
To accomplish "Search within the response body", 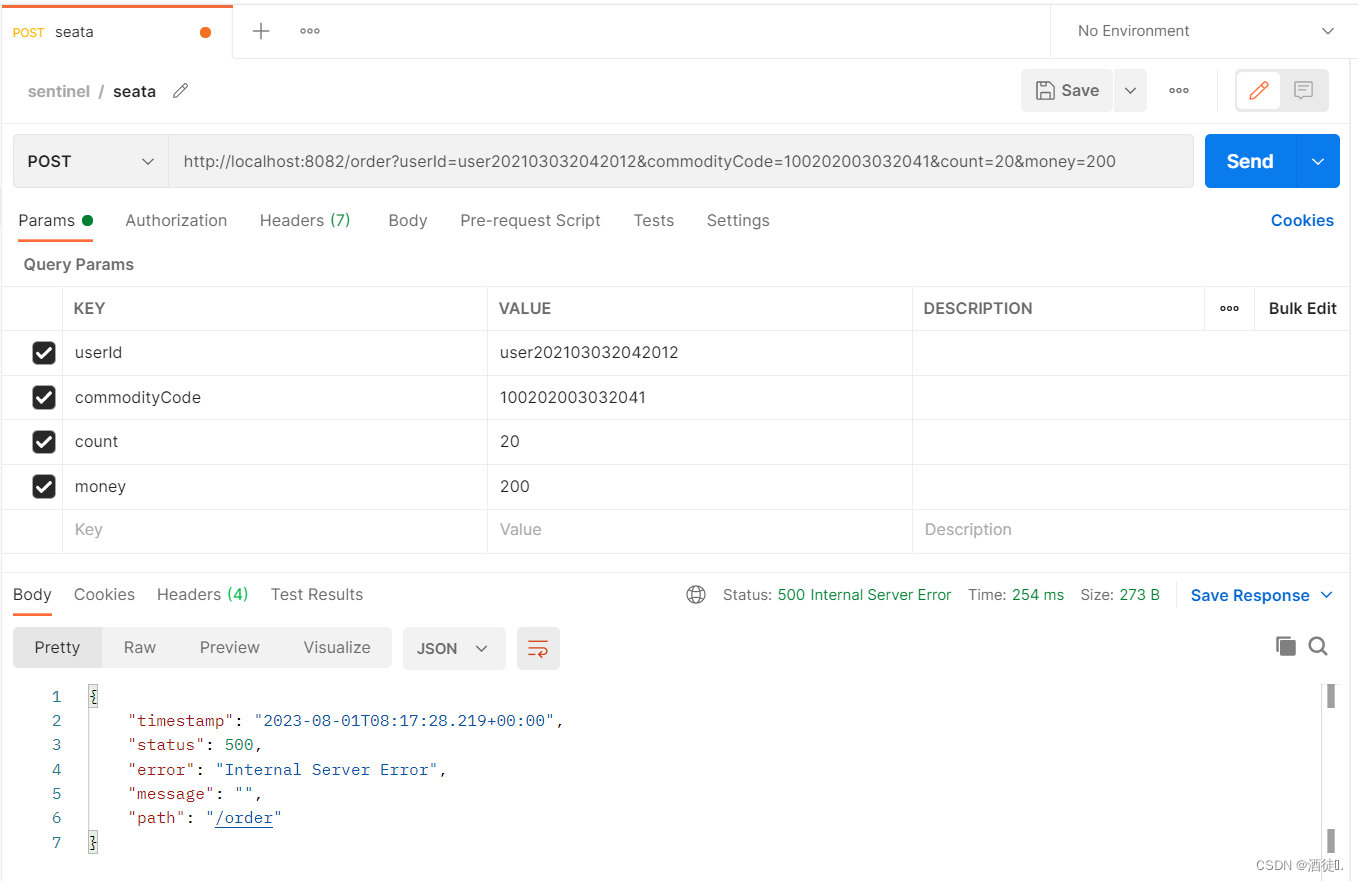I will pos(1318,646).
